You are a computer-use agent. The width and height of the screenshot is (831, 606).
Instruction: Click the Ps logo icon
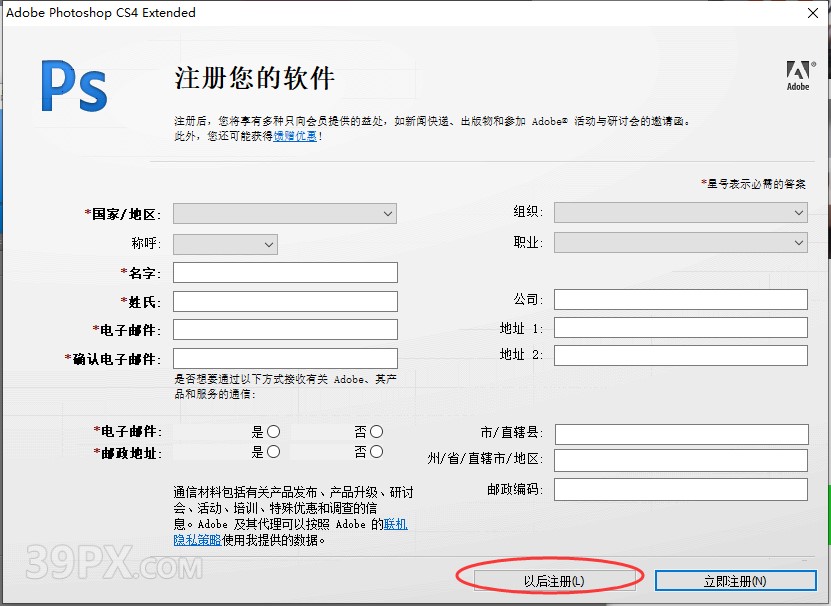pos(73,87)
